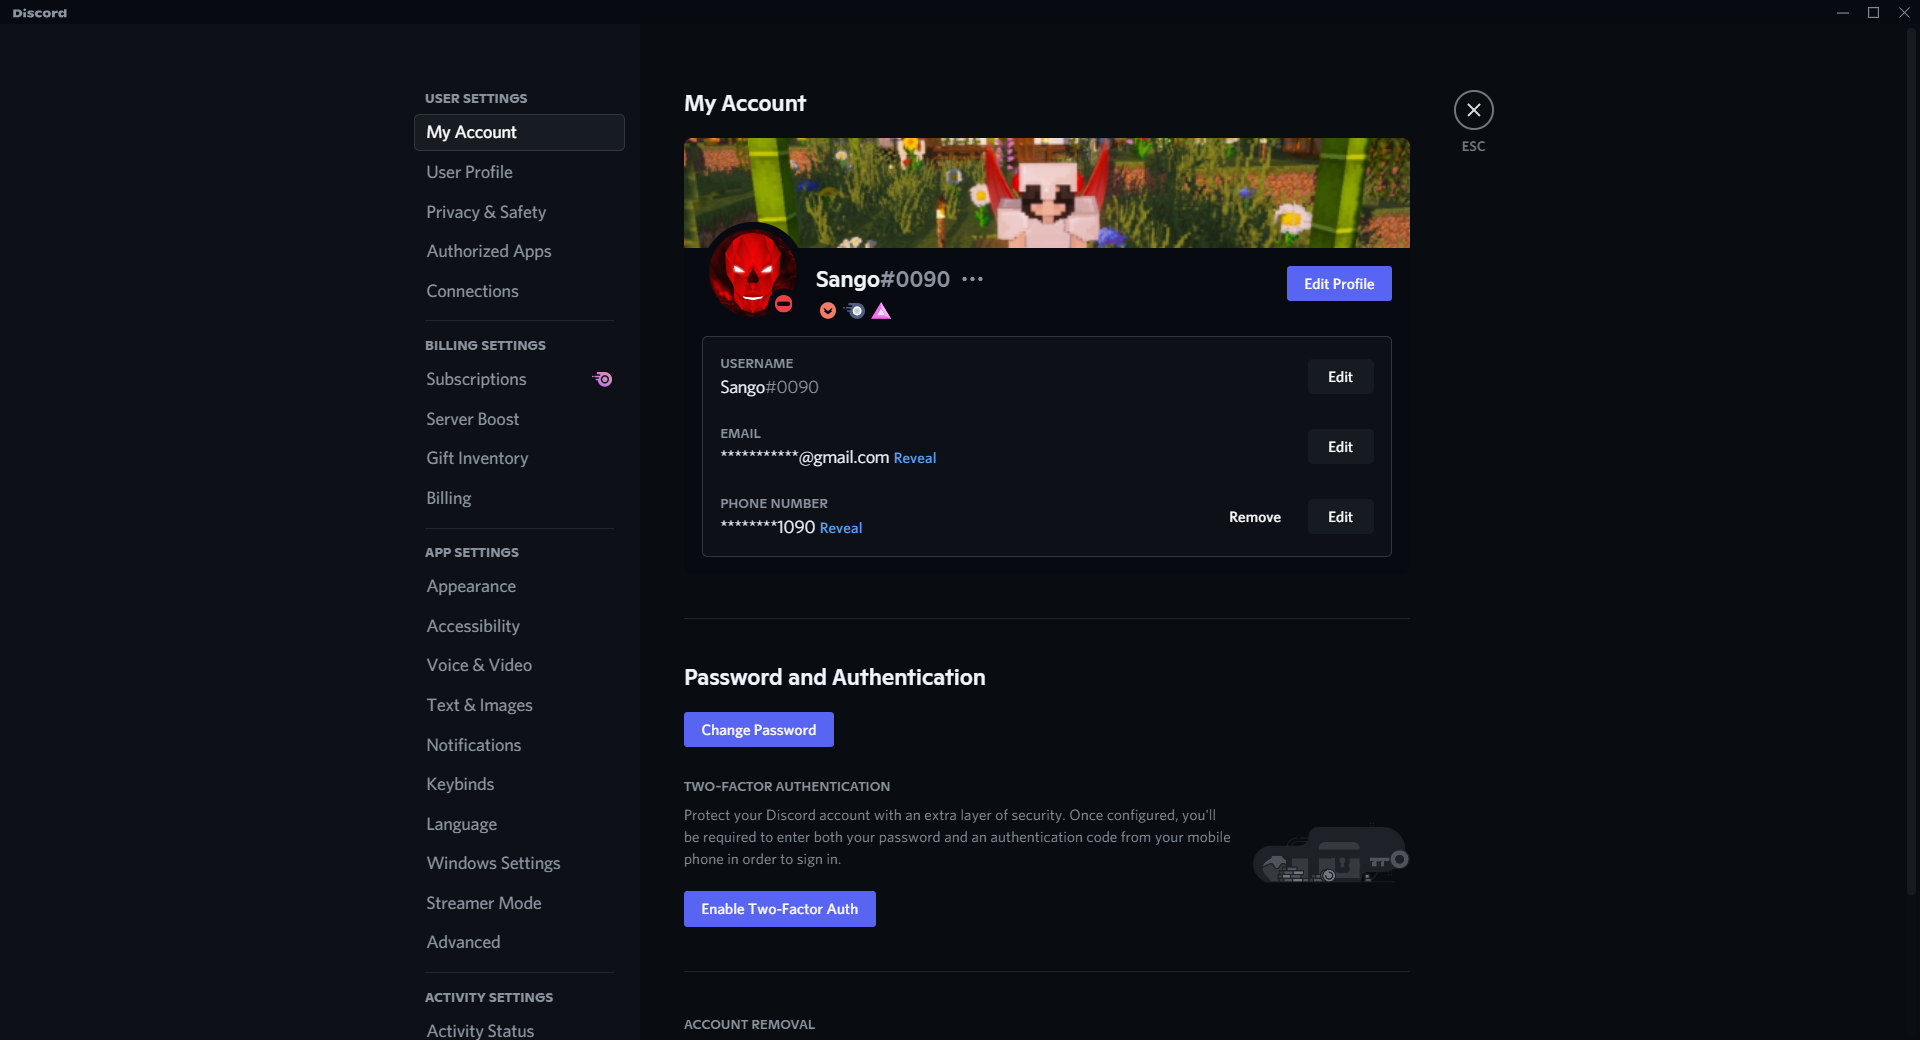Open the Billing settings page
The width and height of the screenshot is (1920, 1040).
coord(519,498)
